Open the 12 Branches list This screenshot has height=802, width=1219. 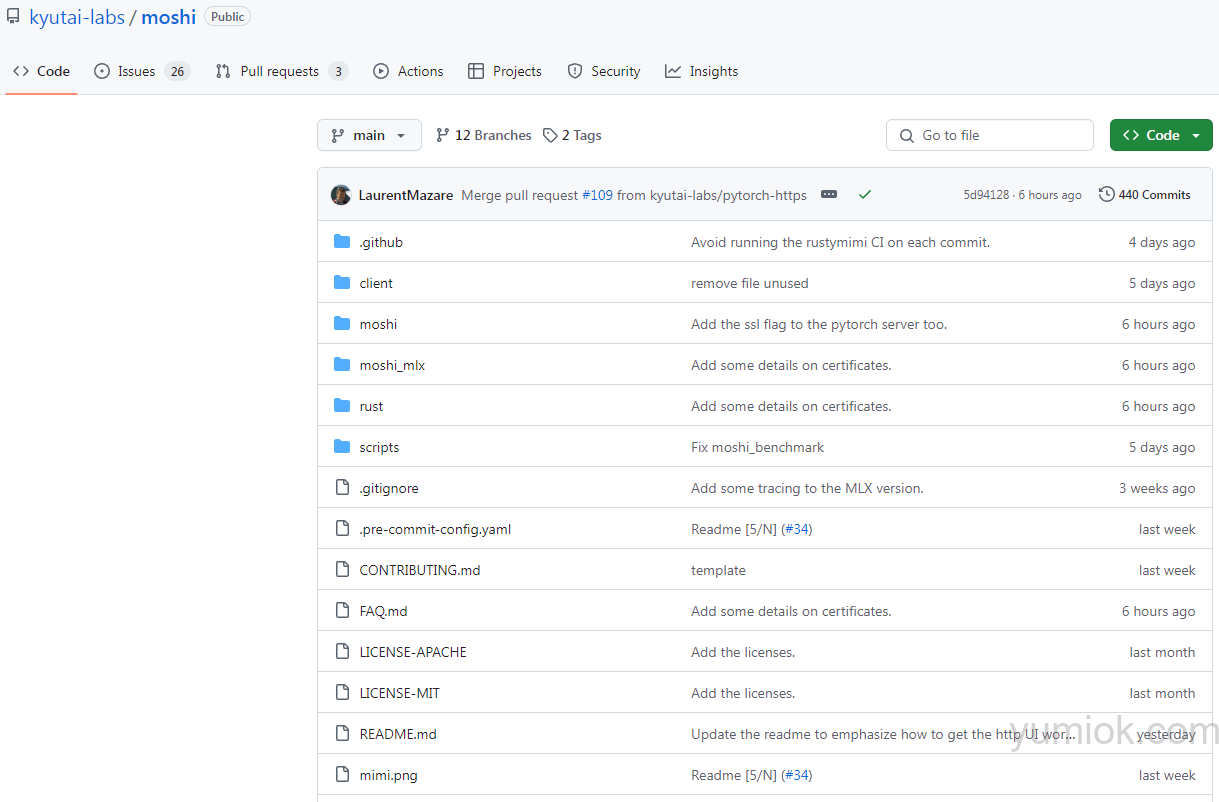pos(484,135)
